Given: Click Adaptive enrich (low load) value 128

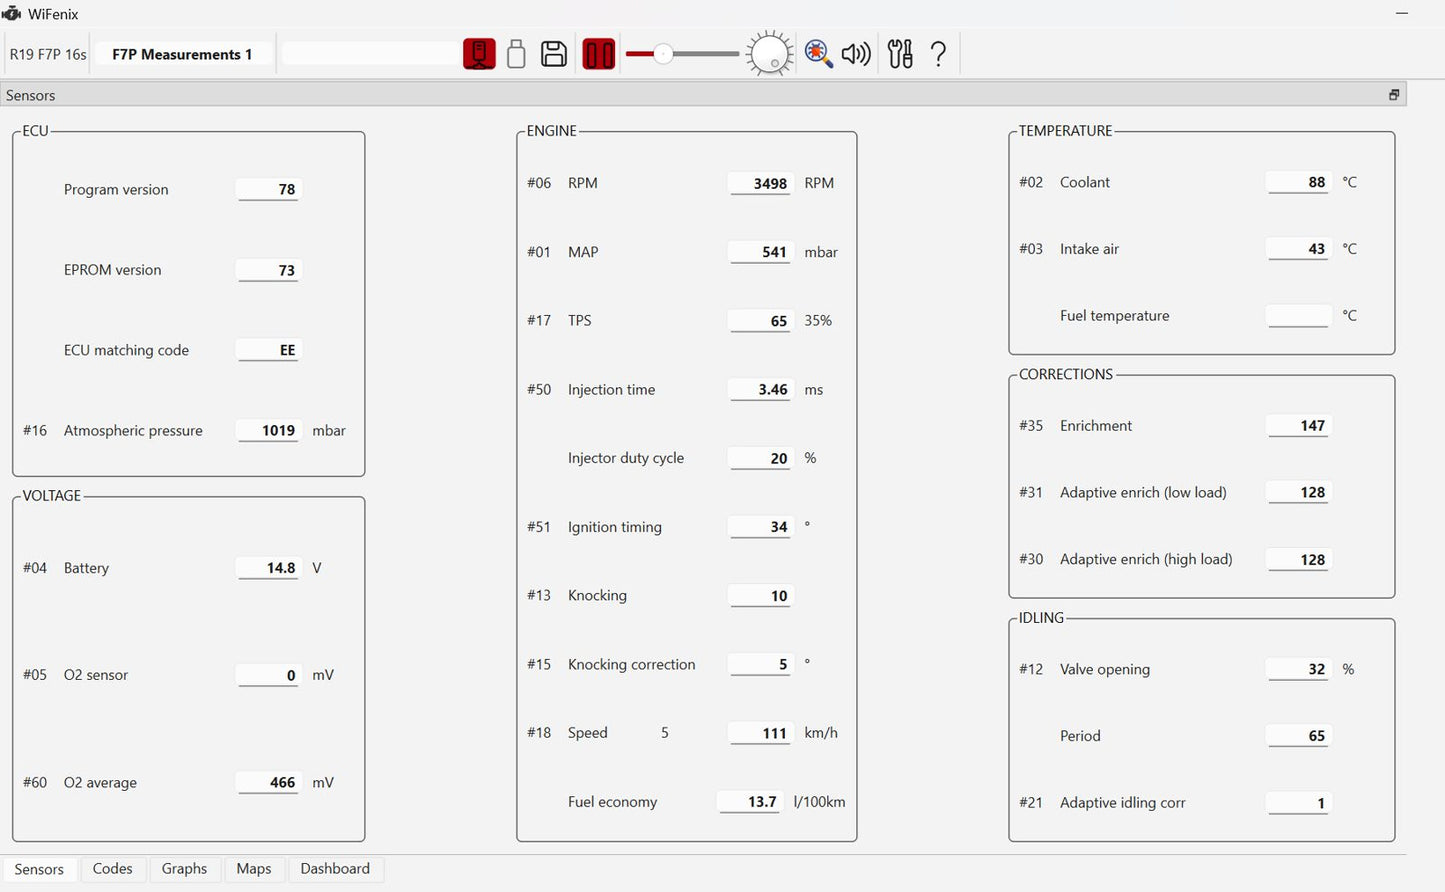Looking at the screenshot, I should (x=1298, y=493).
